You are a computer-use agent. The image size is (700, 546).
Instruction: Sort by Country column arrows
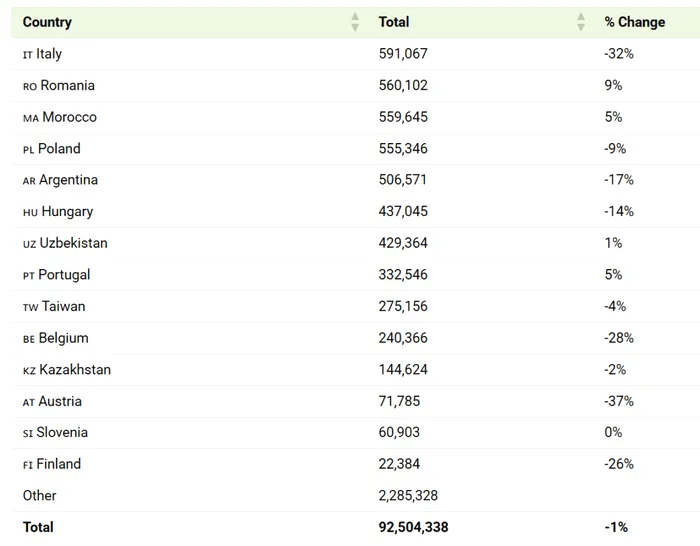point(355,22)
